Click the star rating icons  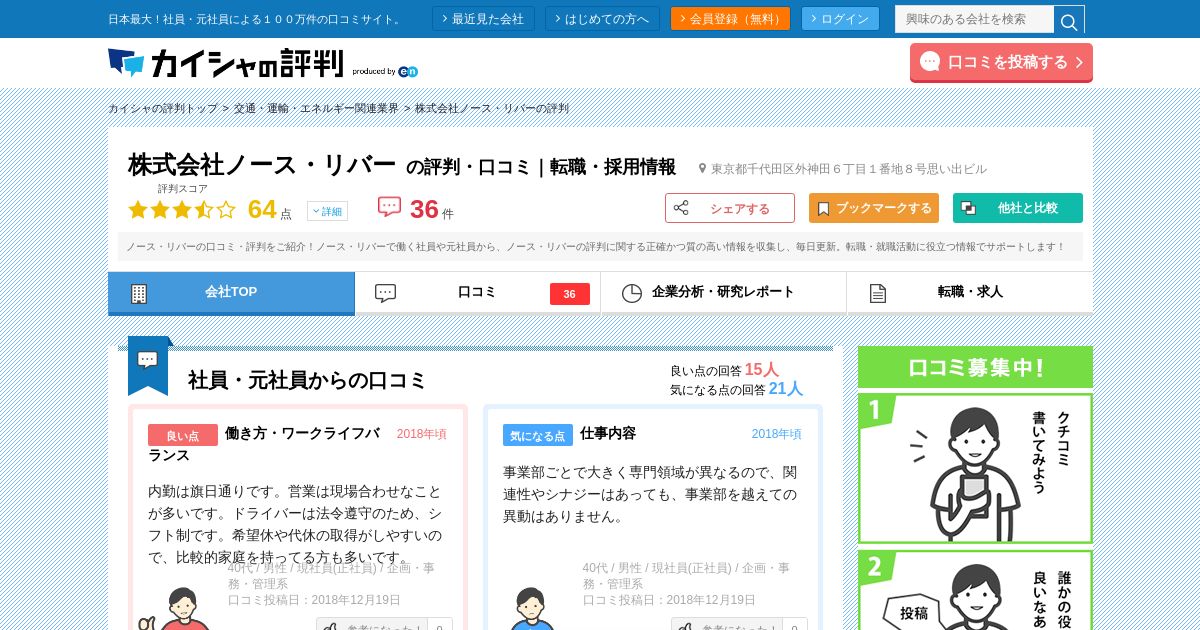[x=182, y=209]
